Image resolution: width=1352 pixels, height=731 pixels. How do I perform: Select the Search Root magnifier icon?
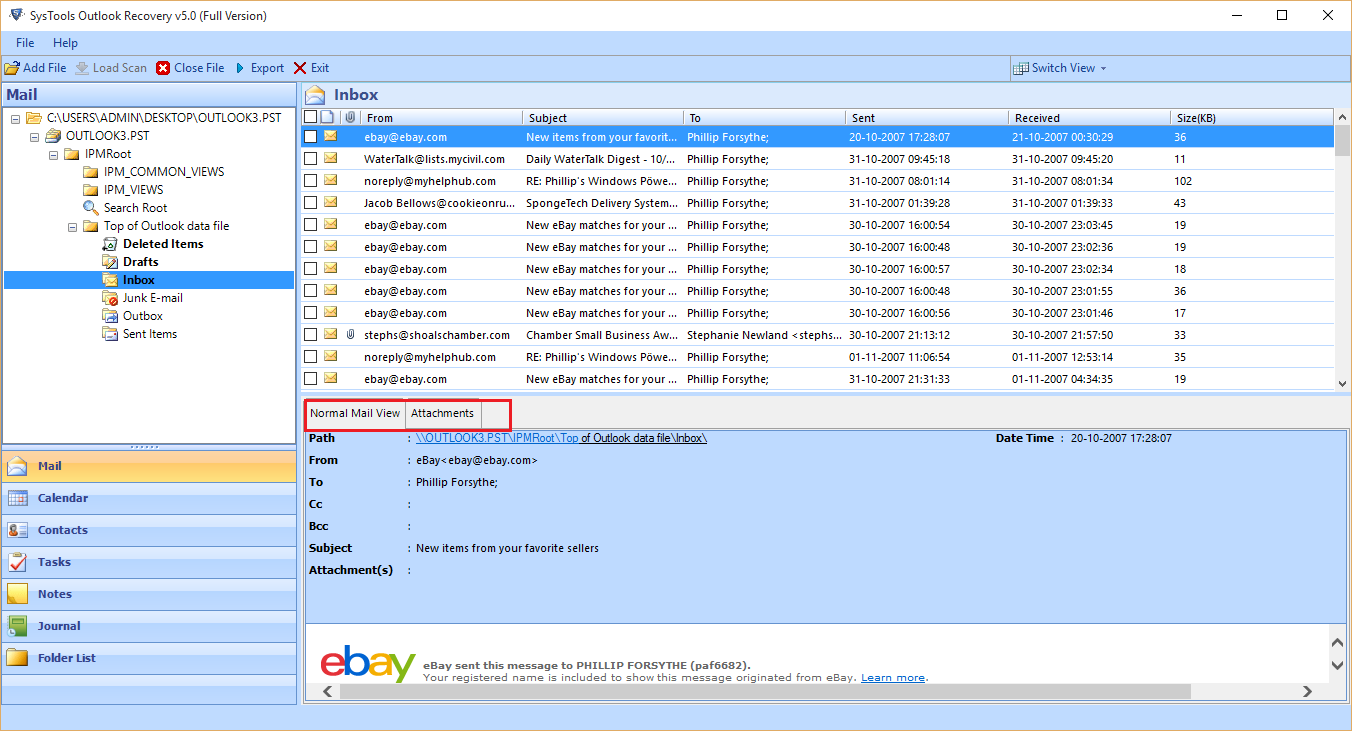click(x=91, y=208)
